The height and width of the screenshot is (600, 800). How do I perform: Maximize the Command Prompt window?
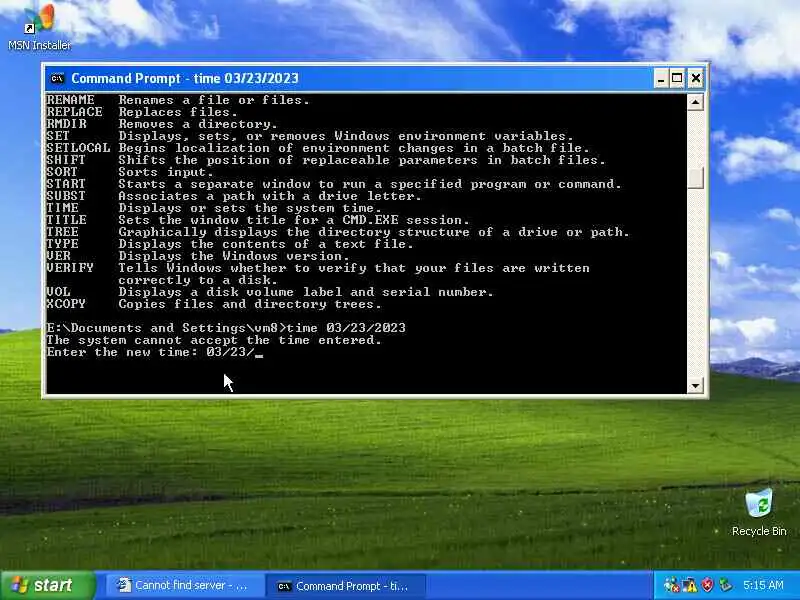[677, 79]
